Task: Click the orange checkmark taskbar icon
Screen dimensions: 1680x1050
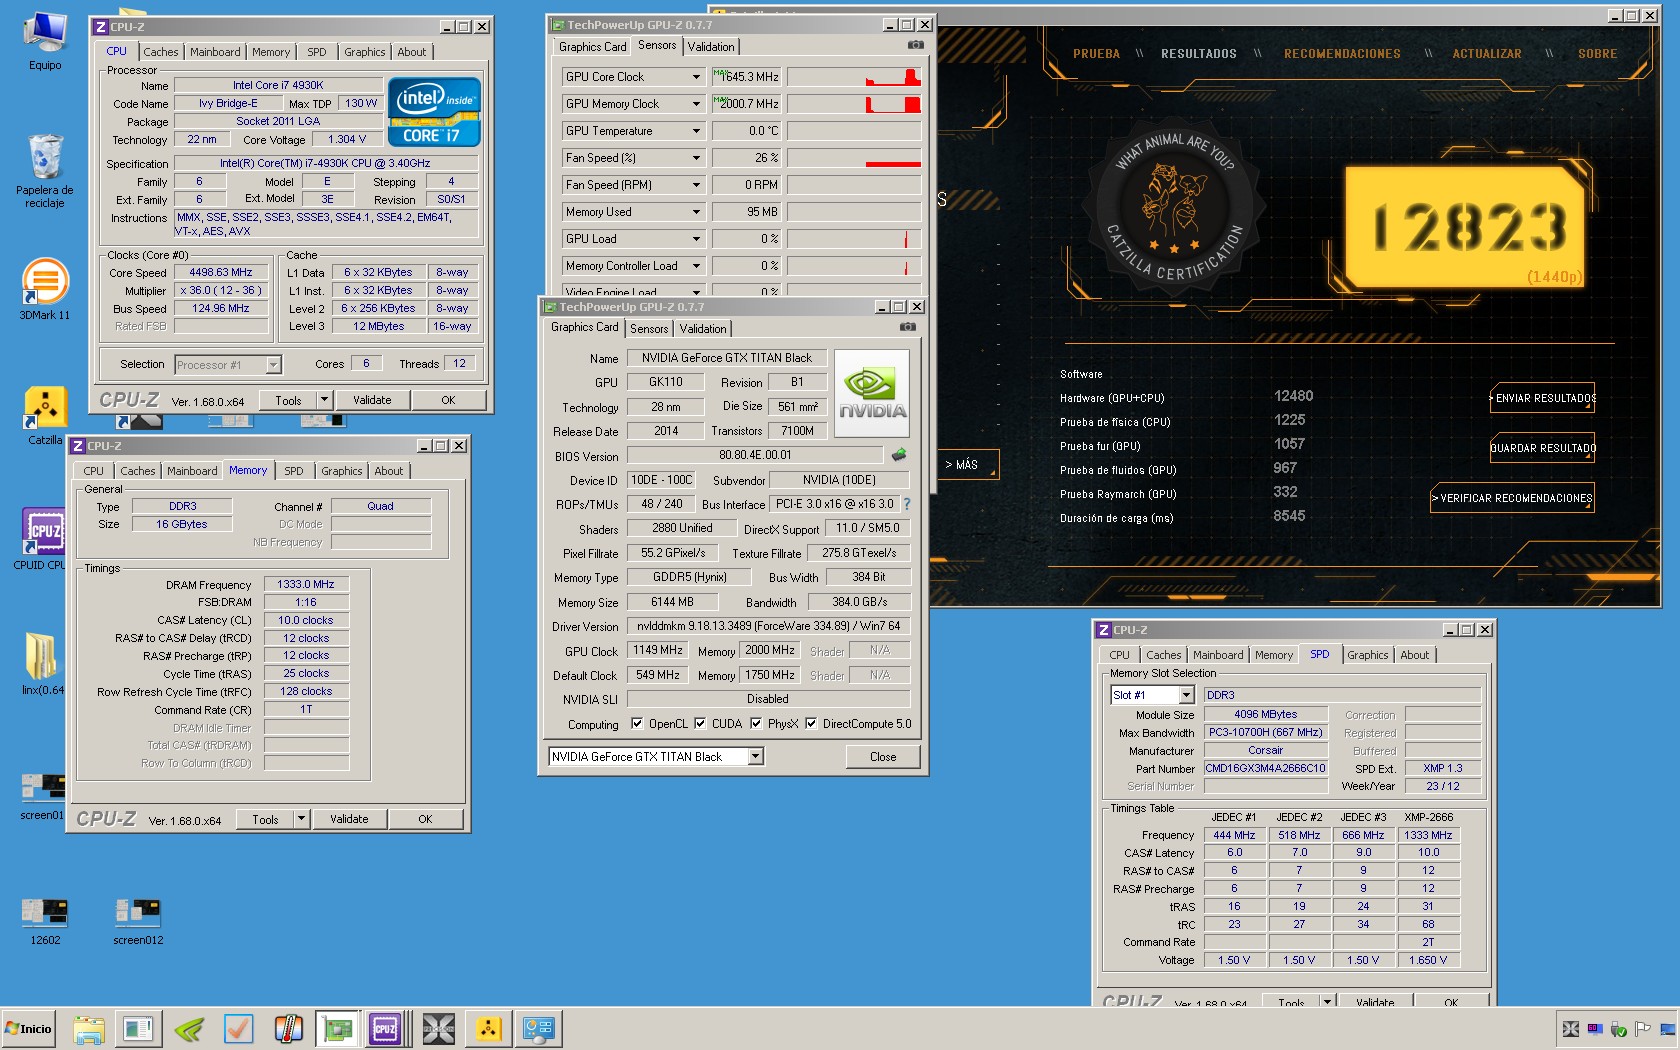Action: pyautogui.click(x=239, y=1028)
